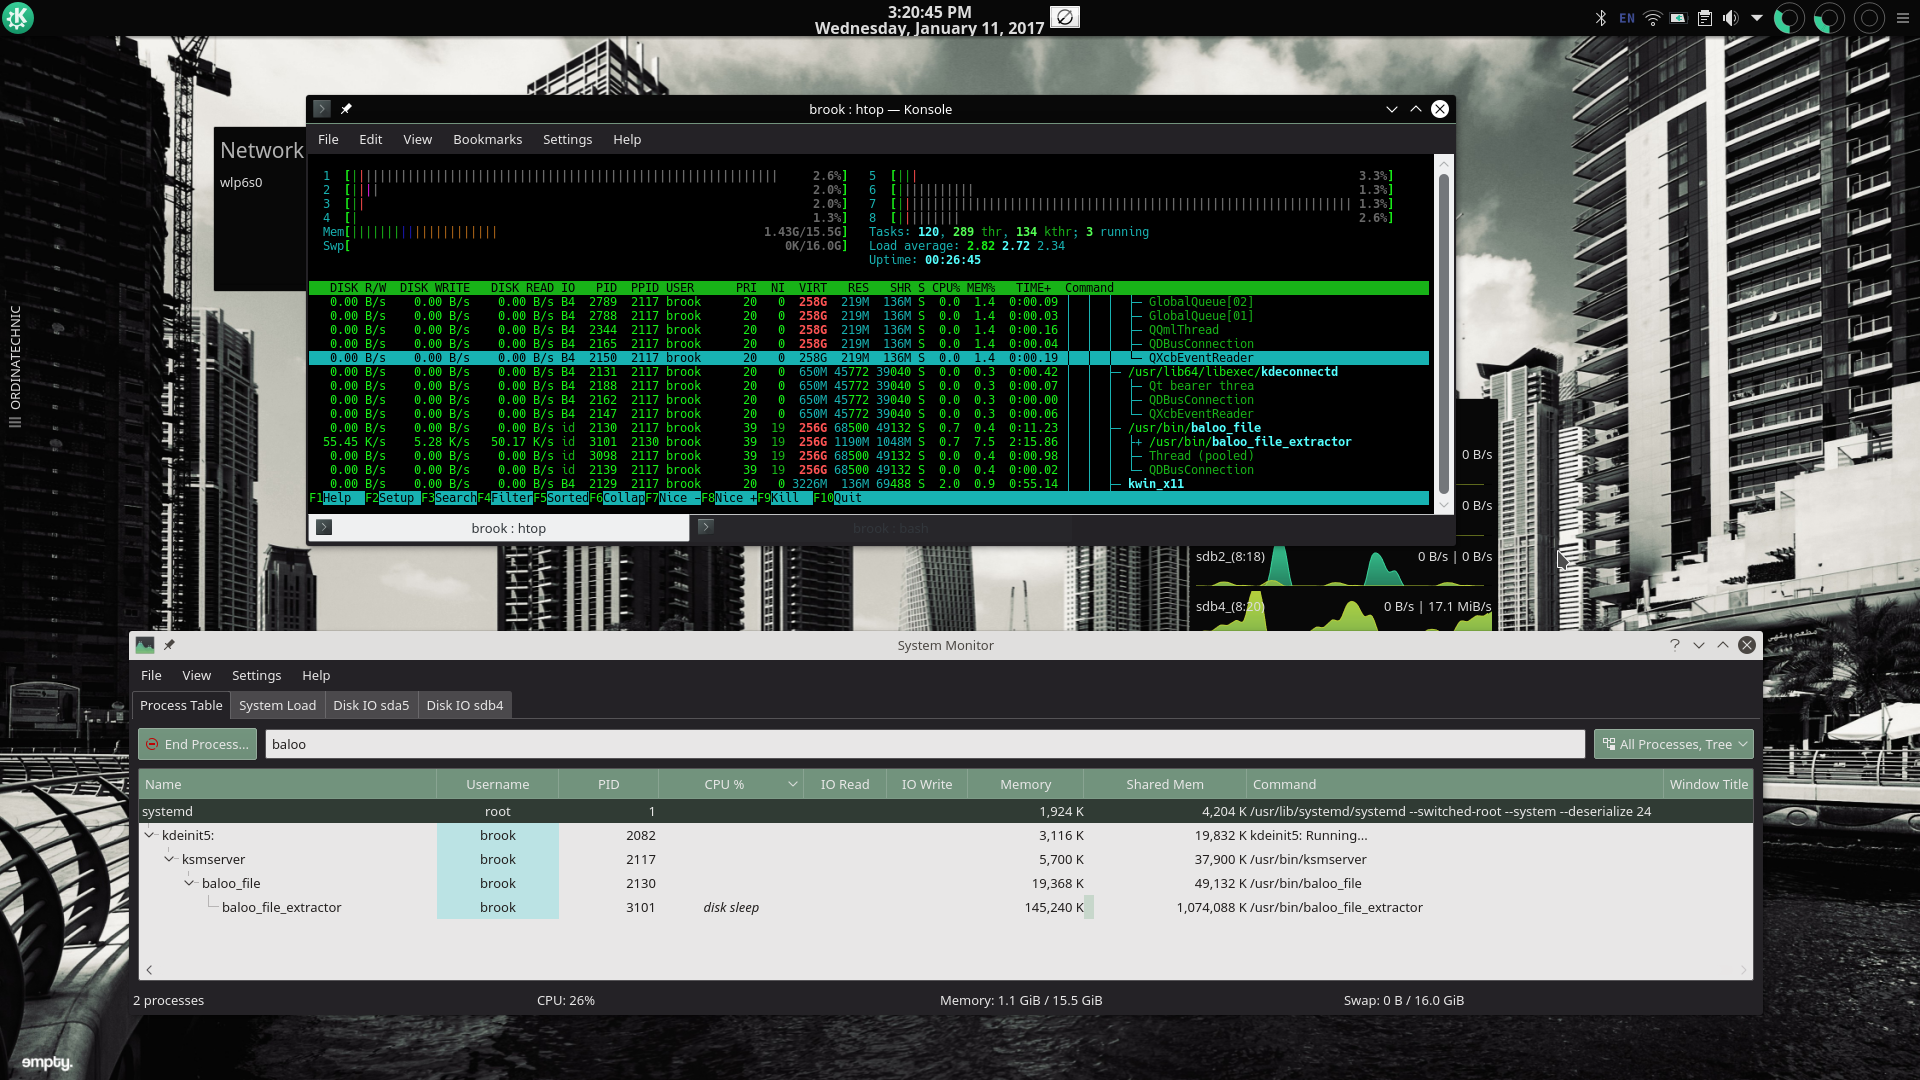Click the System Monitor window app icon

[145, 645]
